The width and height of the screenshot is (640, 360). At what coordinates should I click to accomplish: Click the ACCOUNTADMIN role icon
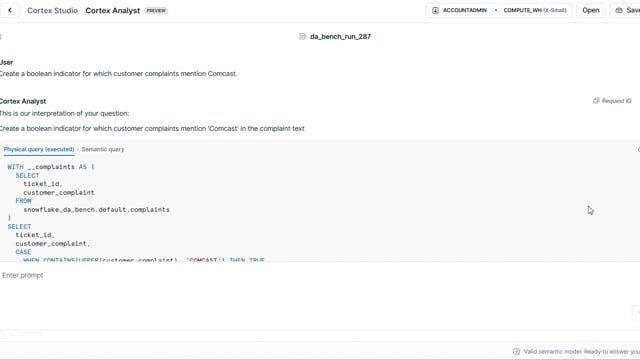point(436,10)
